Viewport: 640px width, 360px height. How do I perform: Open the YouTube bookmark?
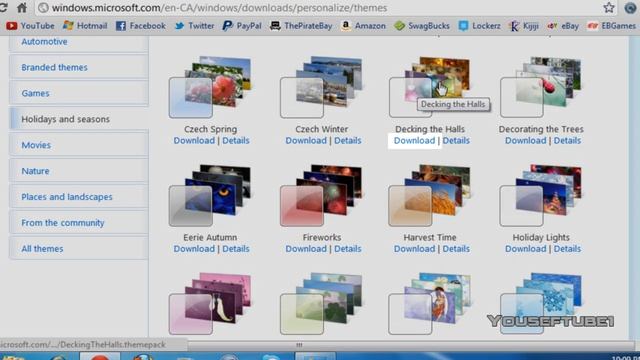pyautogui.click(x=30, y=26)
